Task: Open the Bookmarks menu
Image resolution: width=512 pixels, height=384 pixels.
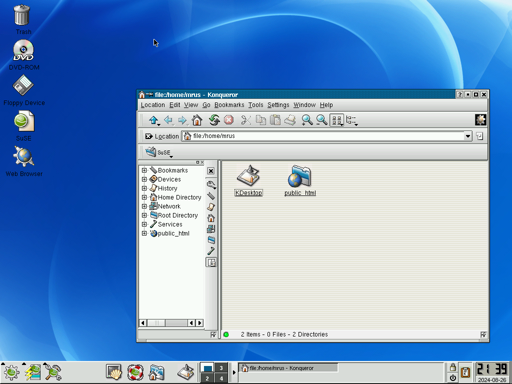Action: [x=229, y=105]
